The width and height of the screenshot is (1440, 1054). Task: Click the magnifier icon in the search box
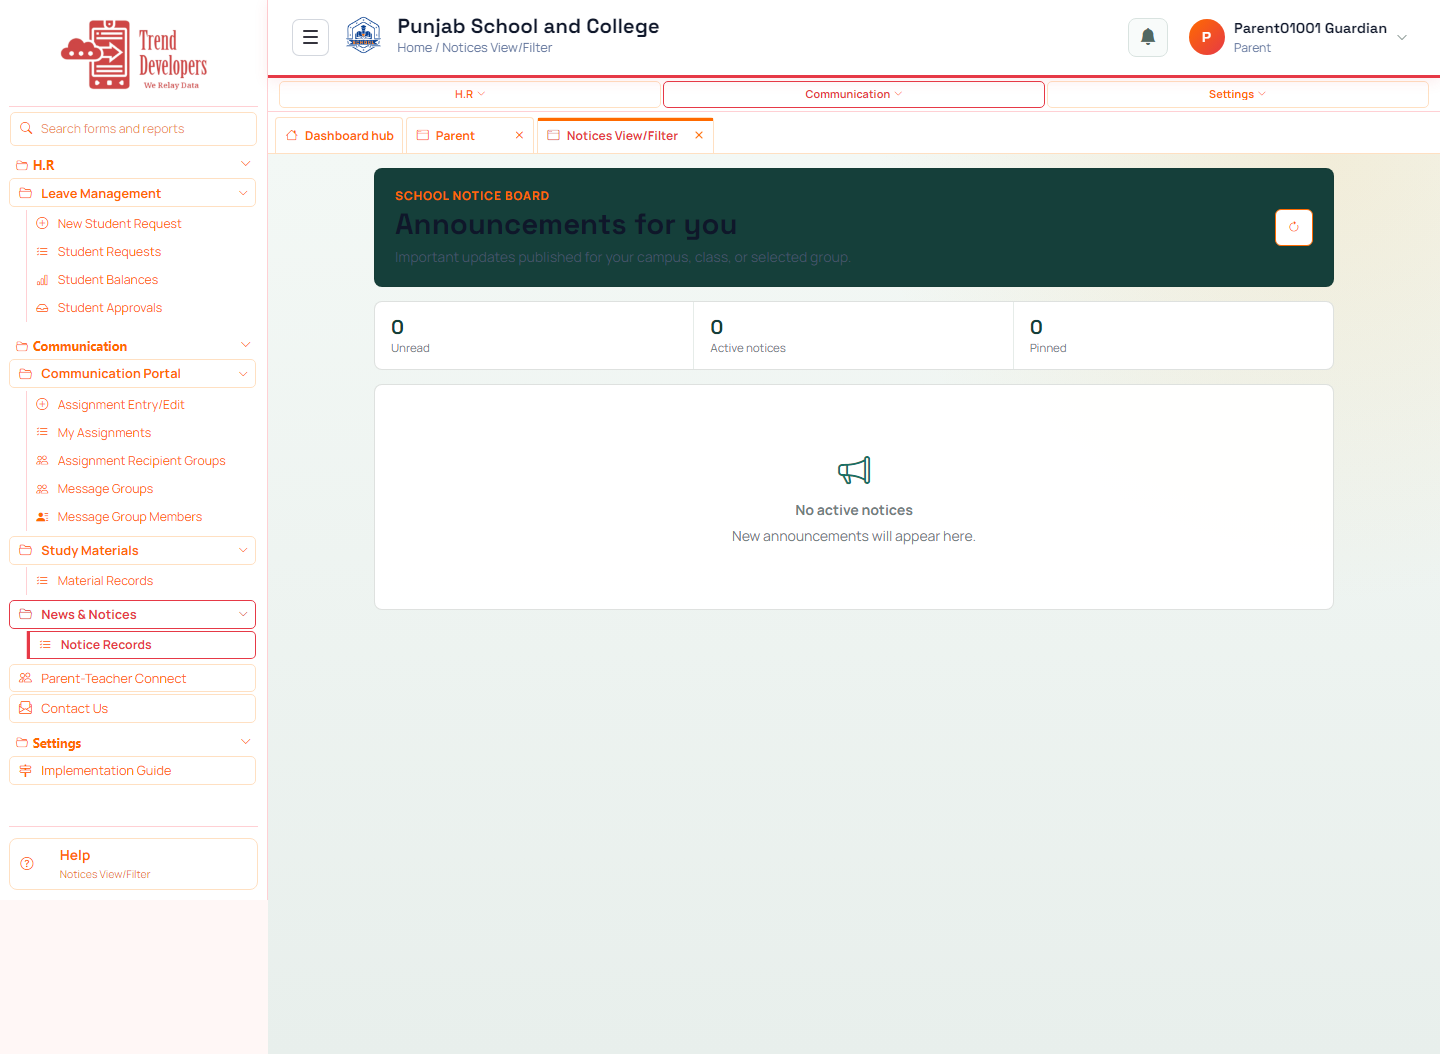pyautogui.click(x=27, y=128)
